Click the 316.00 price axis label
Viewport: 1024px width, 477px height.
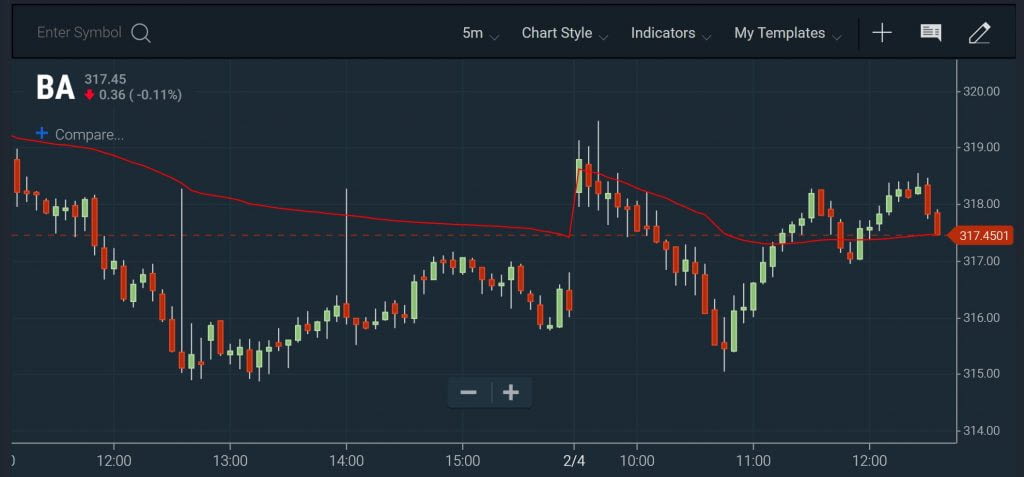coord(982,318)
